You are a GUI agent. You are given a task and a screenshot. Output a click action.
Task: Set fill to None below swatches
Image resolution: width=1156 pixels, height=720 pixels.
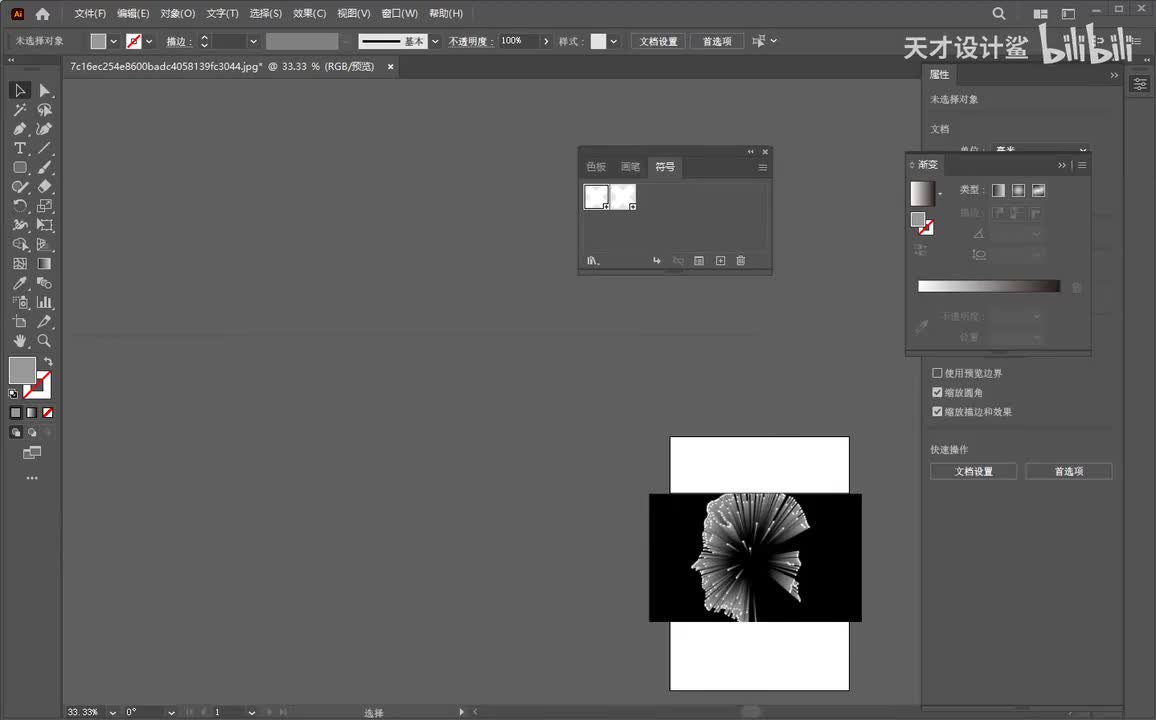(48, 413)
